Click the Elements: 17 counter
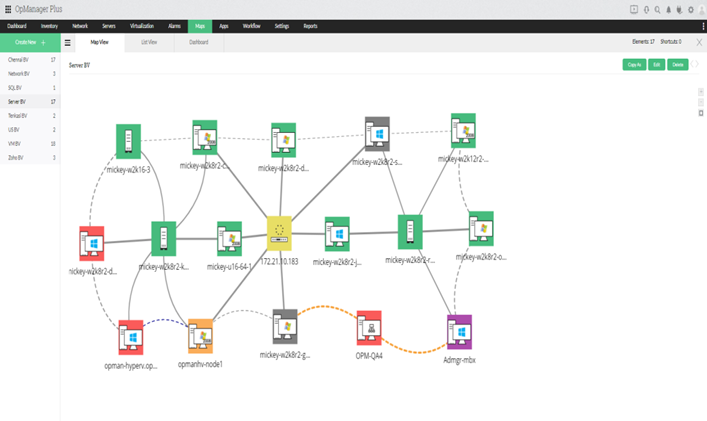Image resolution: width=707 pixels, height=421 pixels. (643, 41)
